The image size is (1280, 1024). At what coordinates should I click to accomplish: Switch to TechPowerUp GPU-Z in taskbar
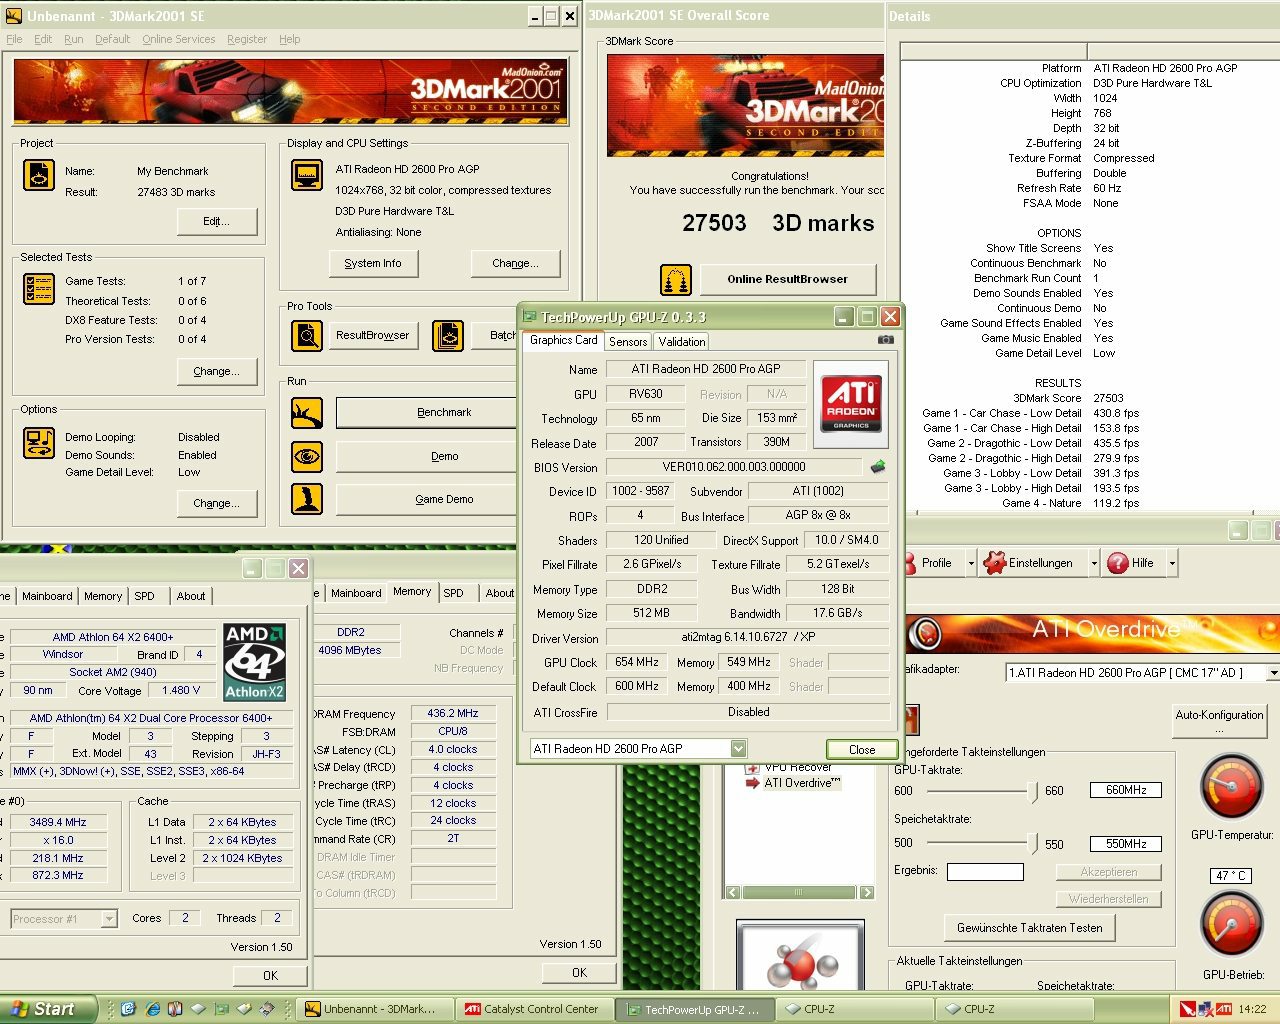click(x=694, y=1009)
